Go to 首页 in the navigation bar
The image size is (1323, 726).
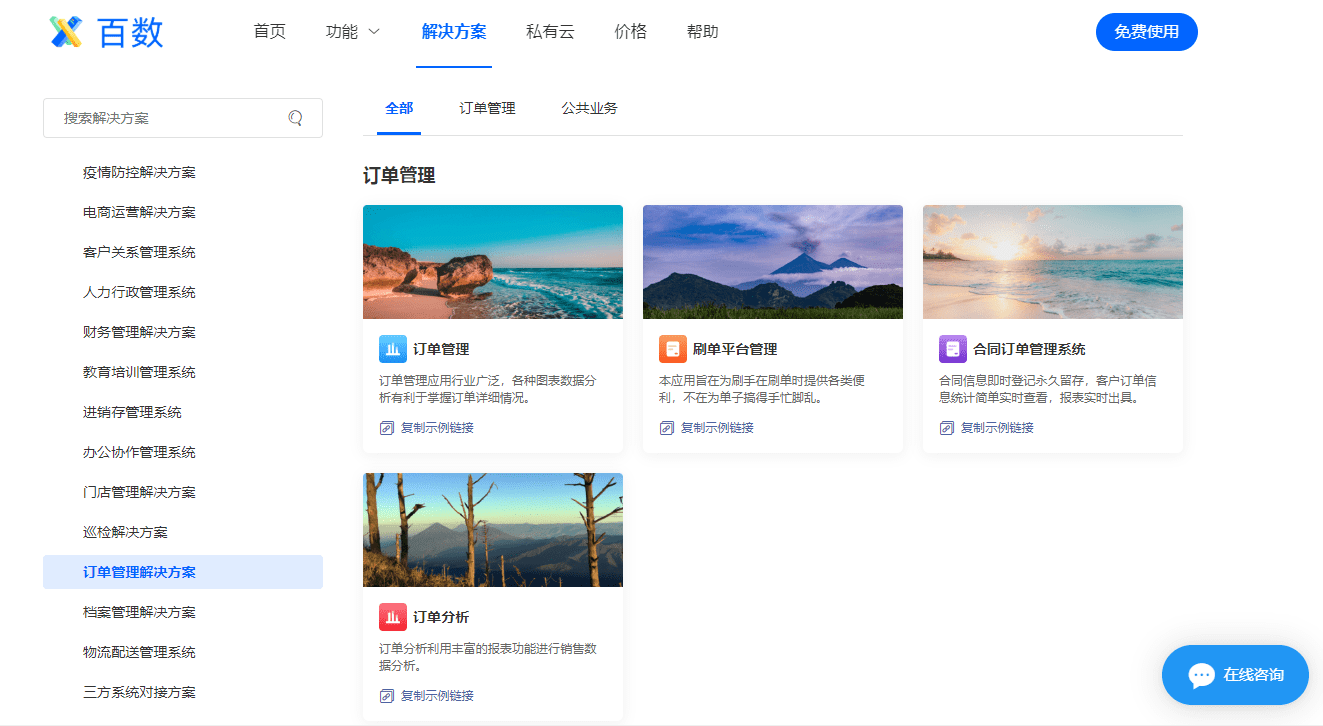tap(270, 32)
